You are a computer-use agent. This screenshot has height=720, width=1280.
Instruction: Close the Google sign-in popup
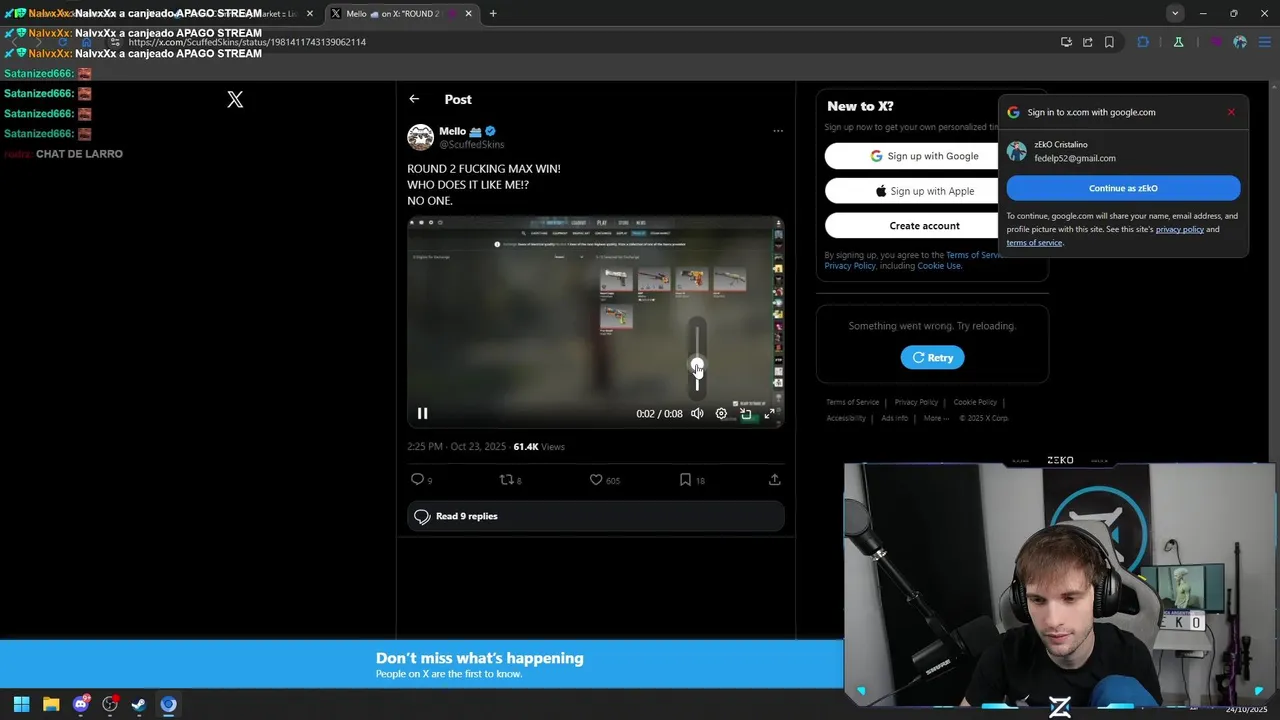click(1231, 112)
